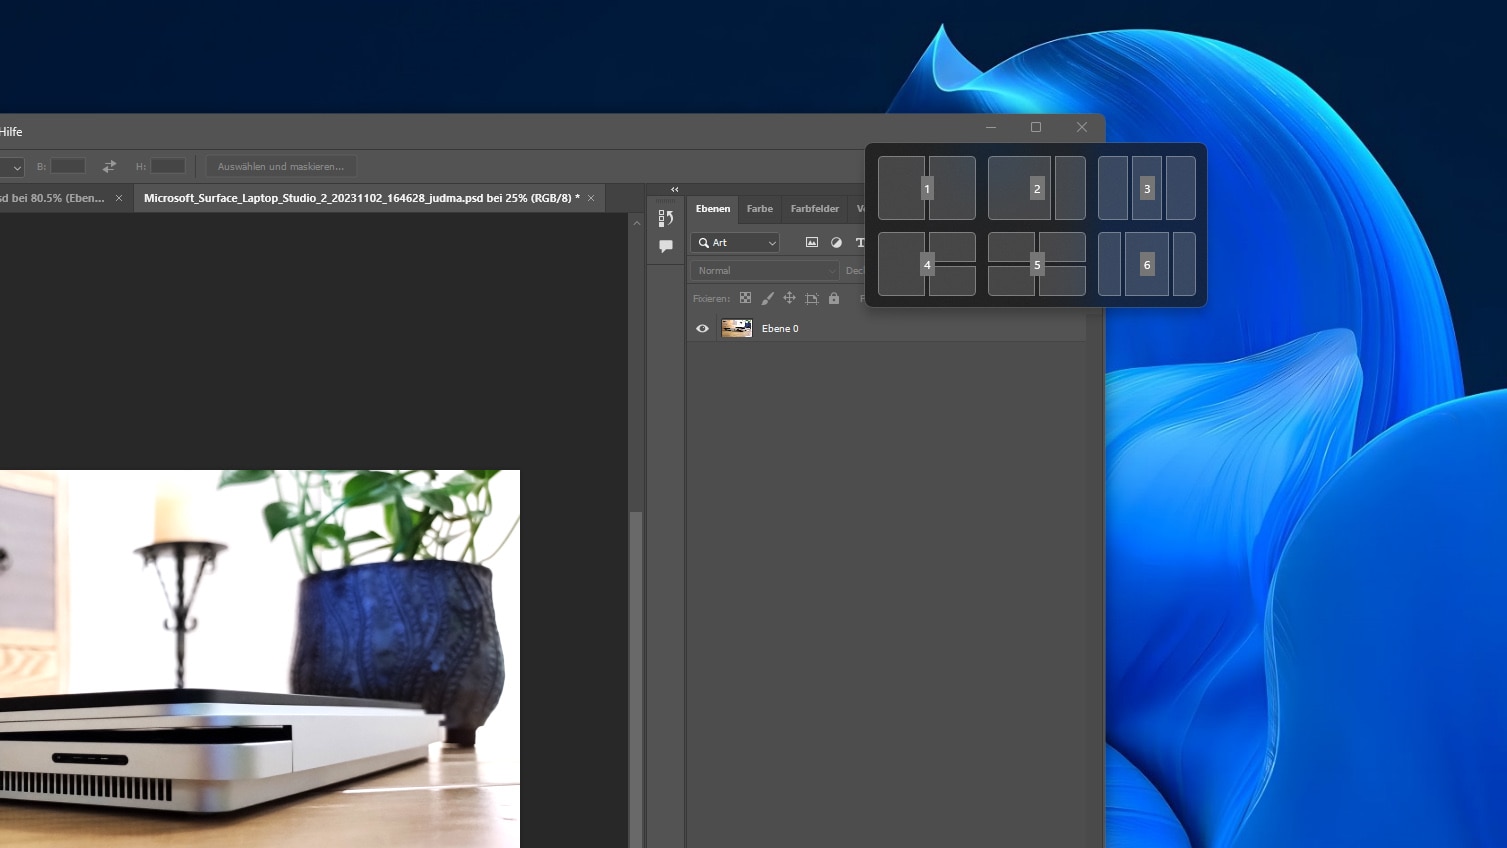Viewport: 1507px width, 848px height.
Task: Open the Farbfelder tab
Action: click(814, 209)
